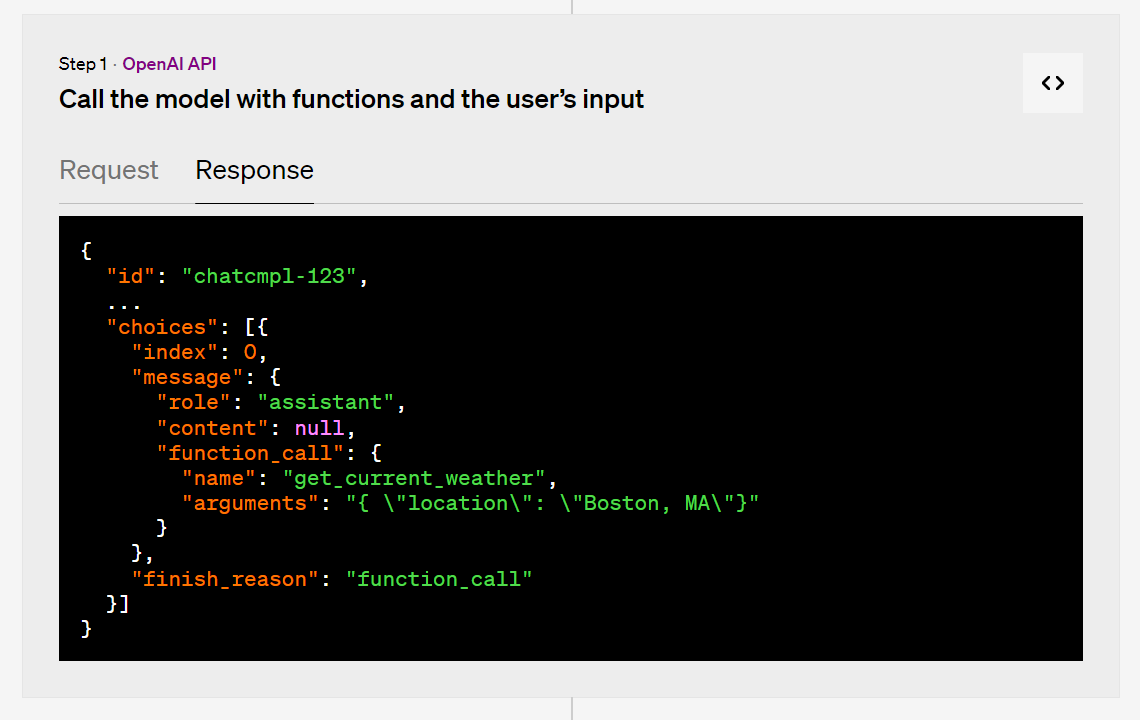The width and height of the screenshot is (1140, 720).
Task: Select the Response tab
Action: tap(254, 170)
